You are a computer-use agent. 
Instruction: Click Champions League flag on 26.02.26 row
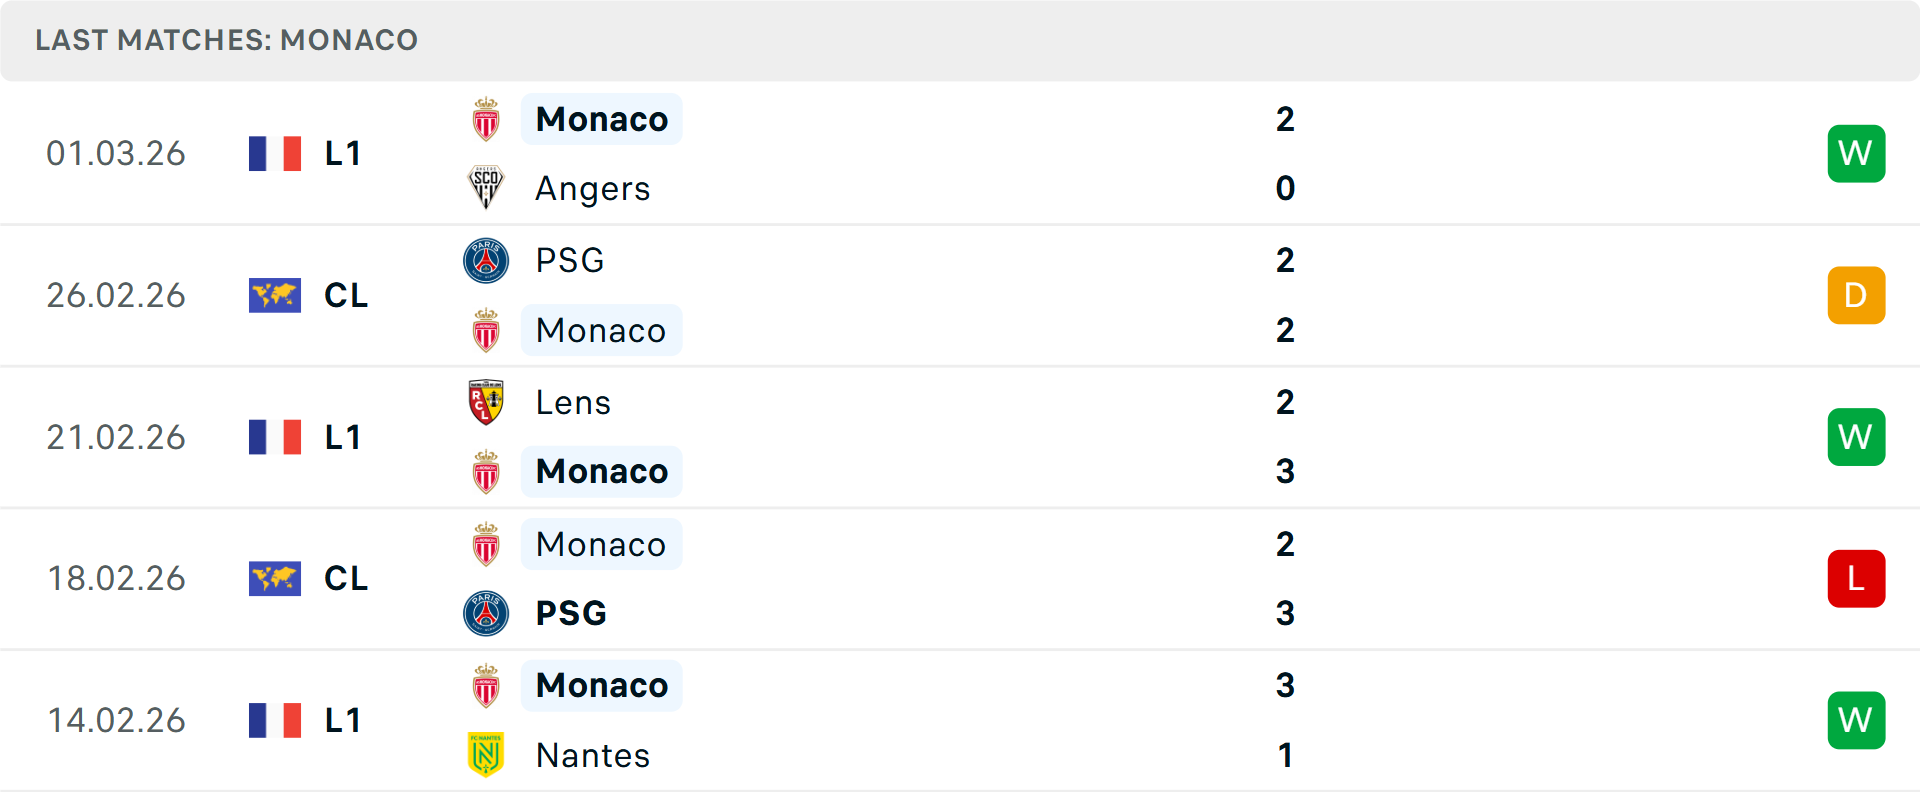pyautogui.click(x=275, y=295)
